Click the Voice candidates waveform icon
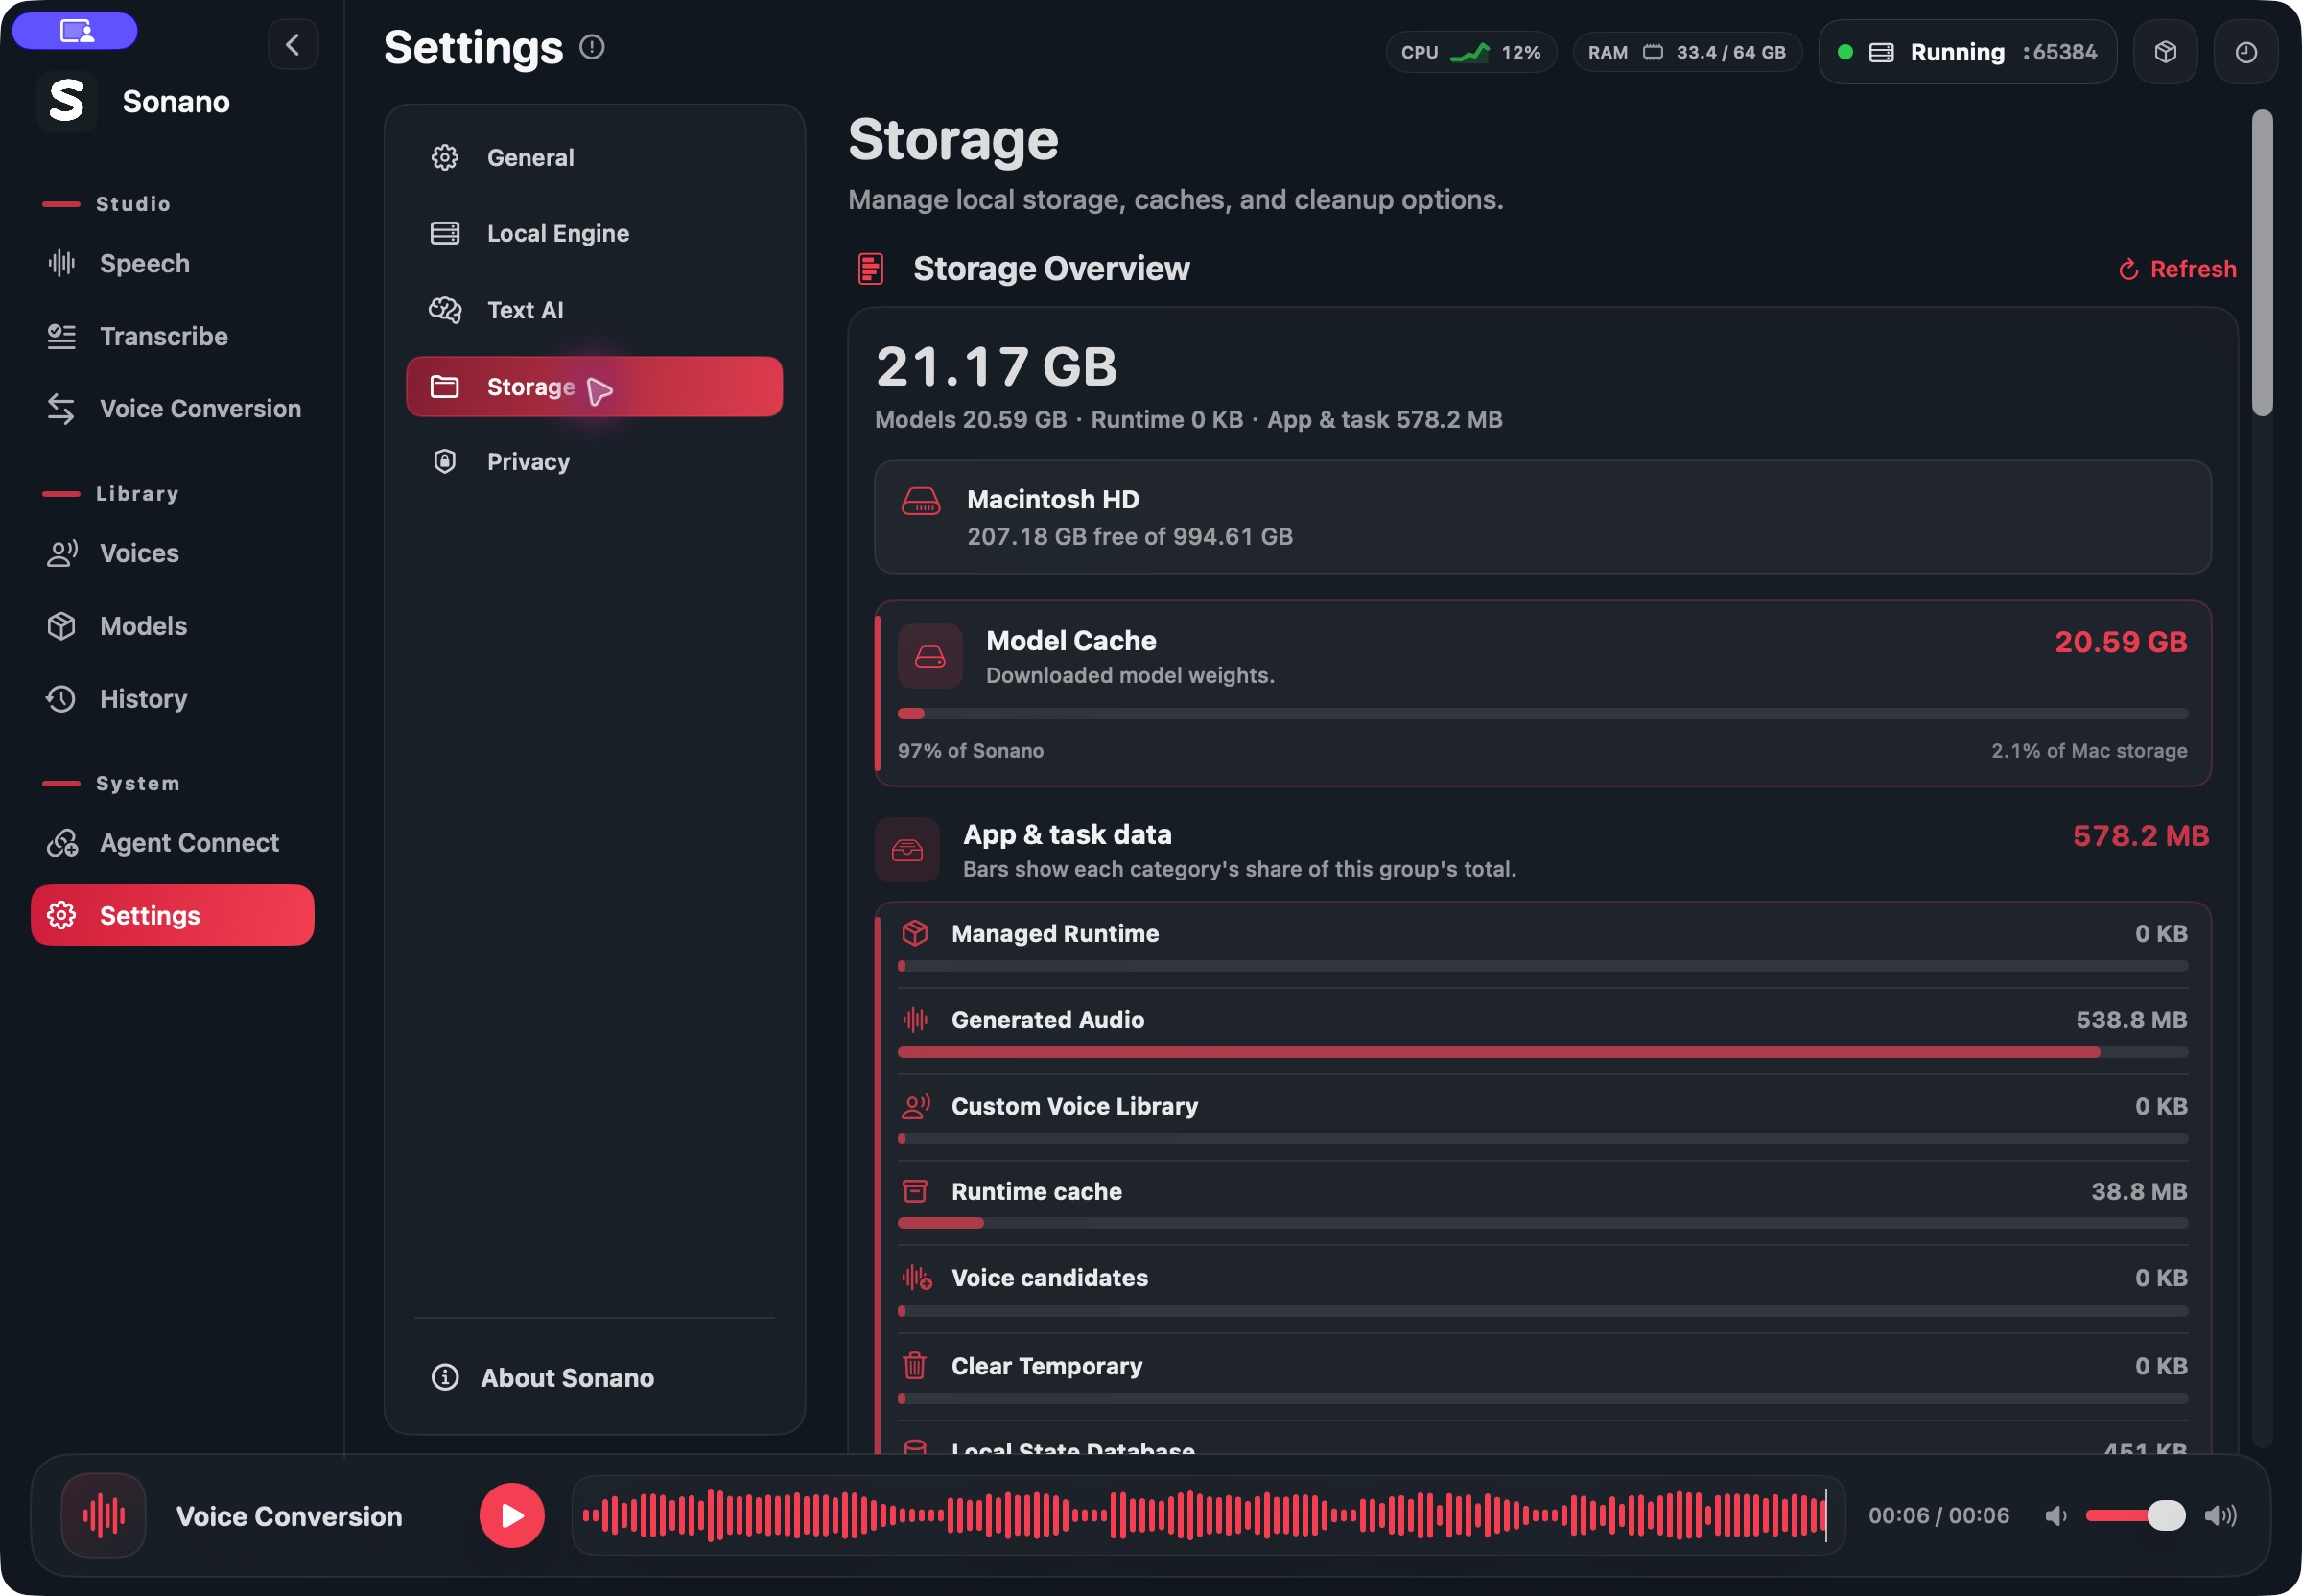Image resolution: width=2302 pixels, height=1596 pixels. 916,1277
